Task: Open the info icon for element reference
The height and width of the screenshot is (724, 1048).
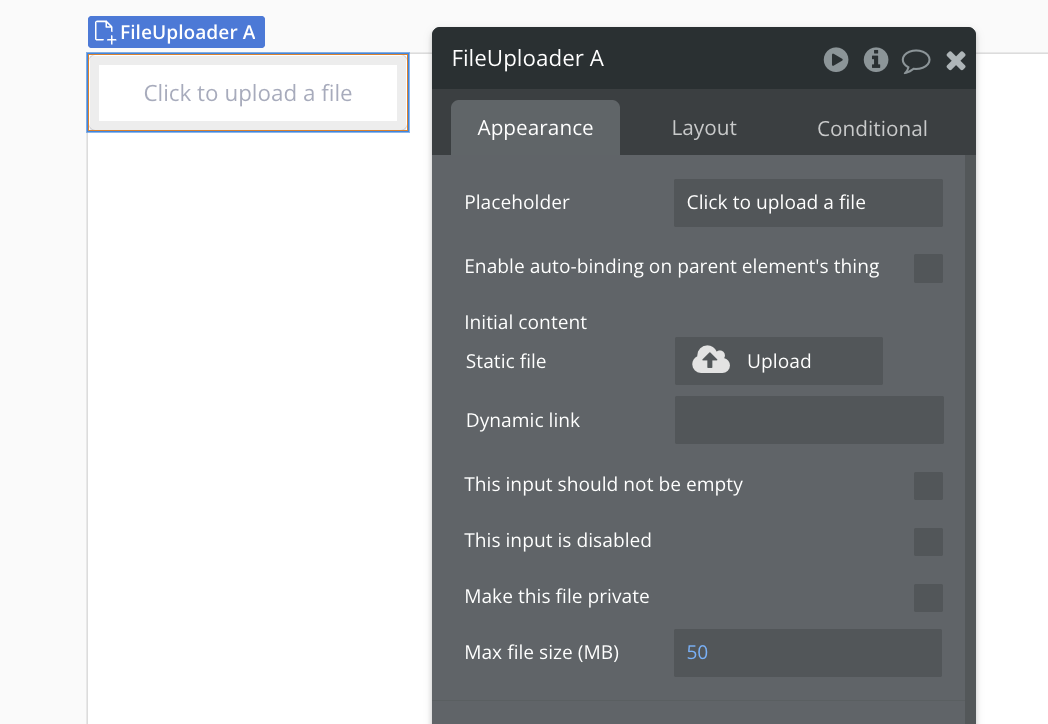Action: [x=876, y=60]
